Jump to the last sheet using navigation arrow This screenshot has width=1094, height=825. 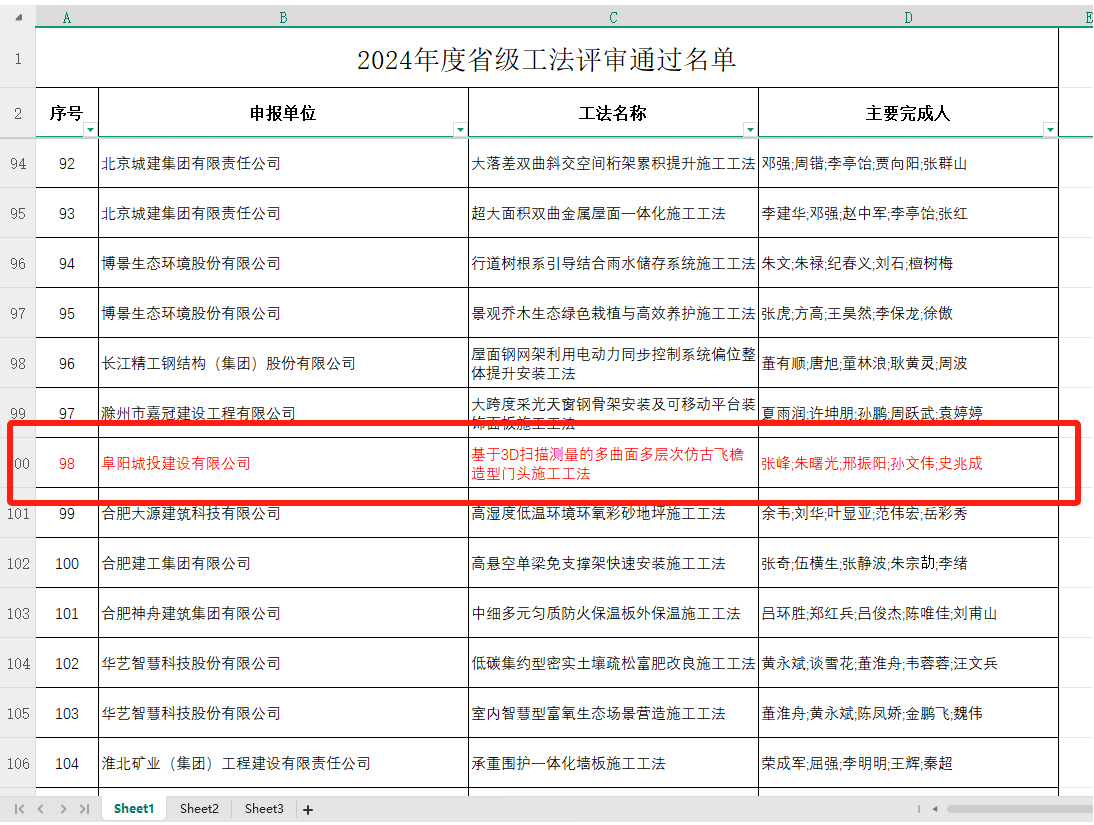click(x=85, y=808)
